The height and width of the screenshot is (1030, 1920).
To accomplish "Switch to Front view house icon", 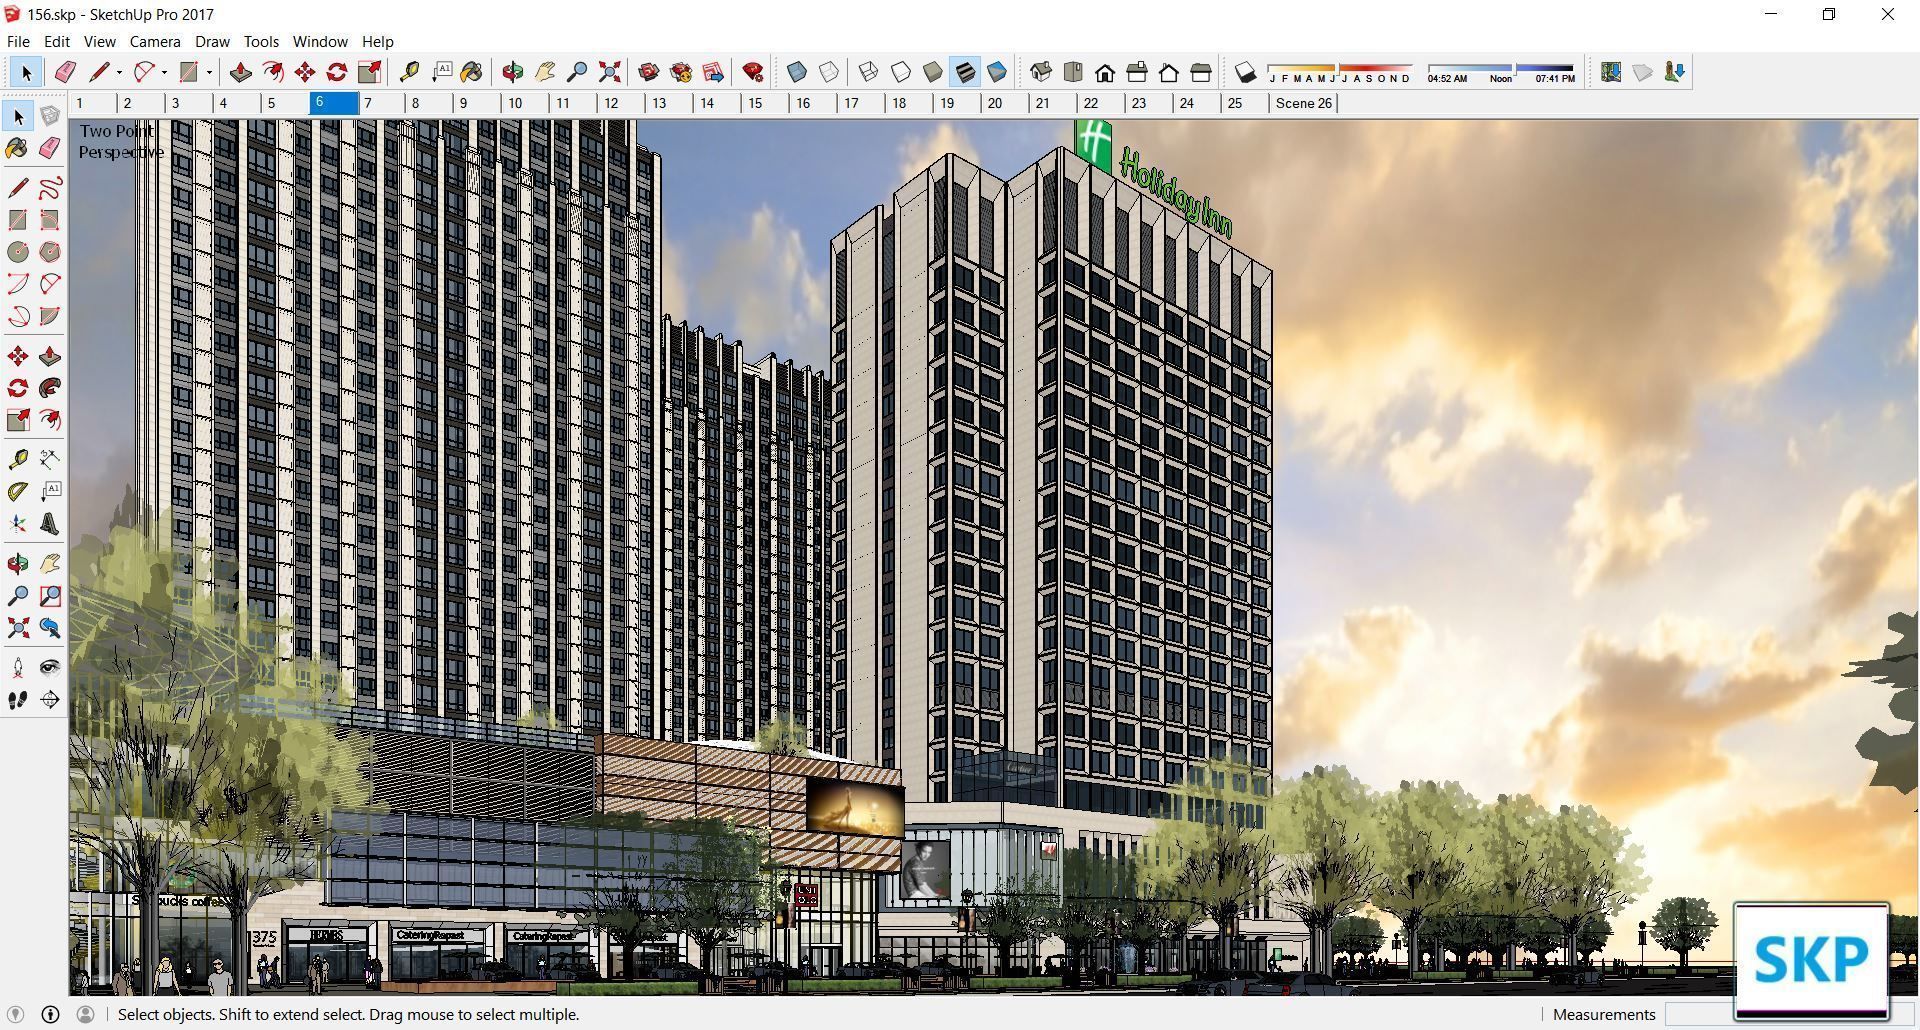I will coord(1105,72).
